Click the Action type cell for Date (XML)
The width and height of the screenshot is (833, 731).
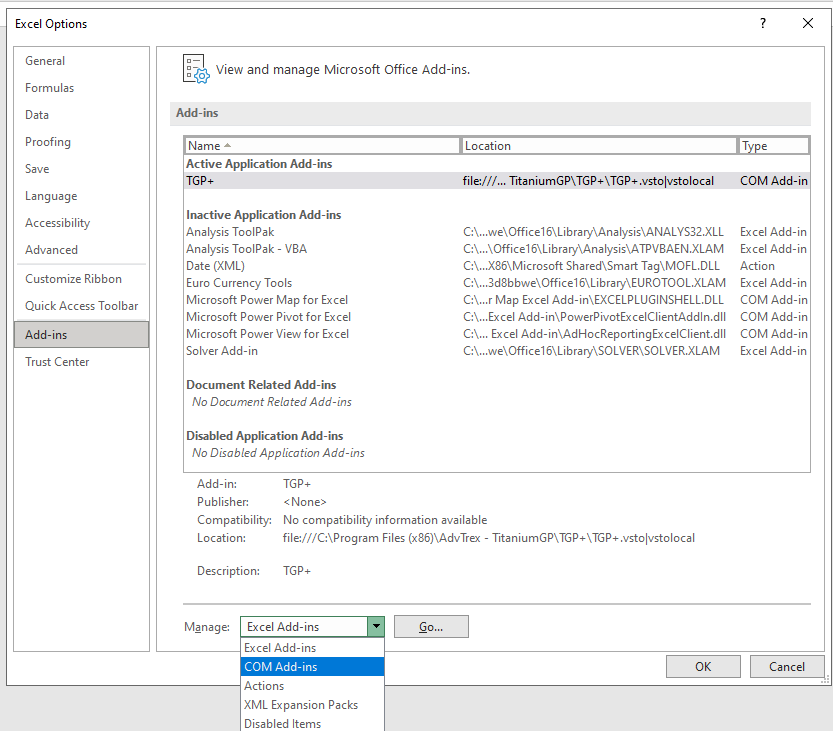tap(757, 266)
